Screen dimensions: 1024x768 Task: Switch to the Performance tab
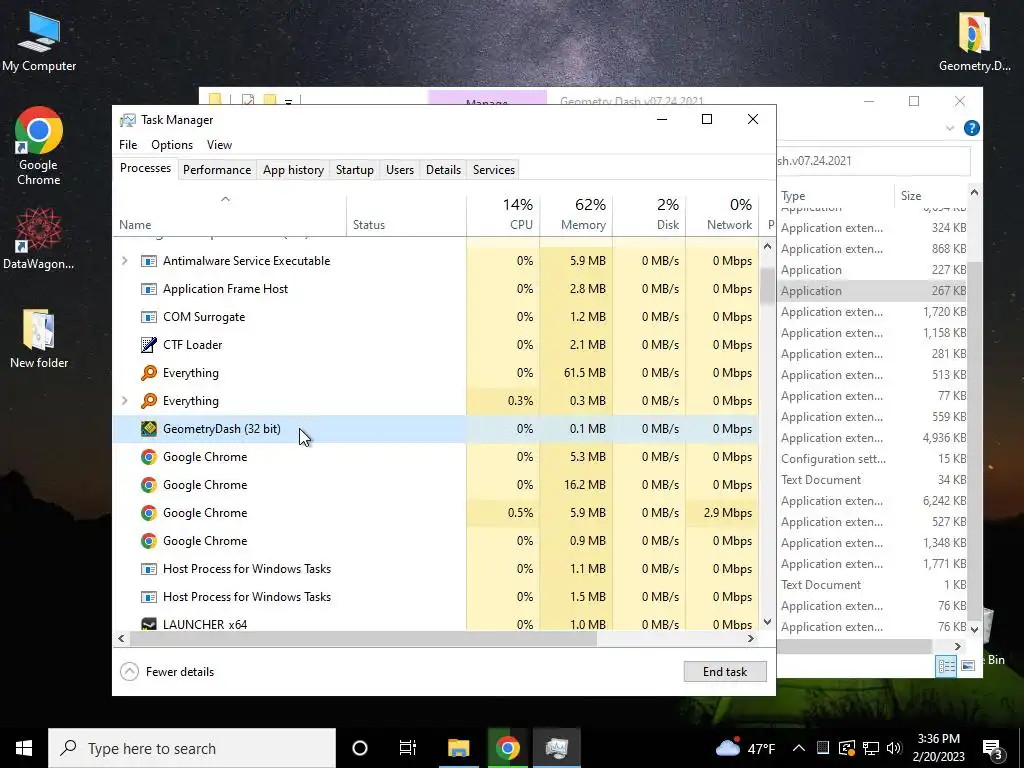(217, 169)
